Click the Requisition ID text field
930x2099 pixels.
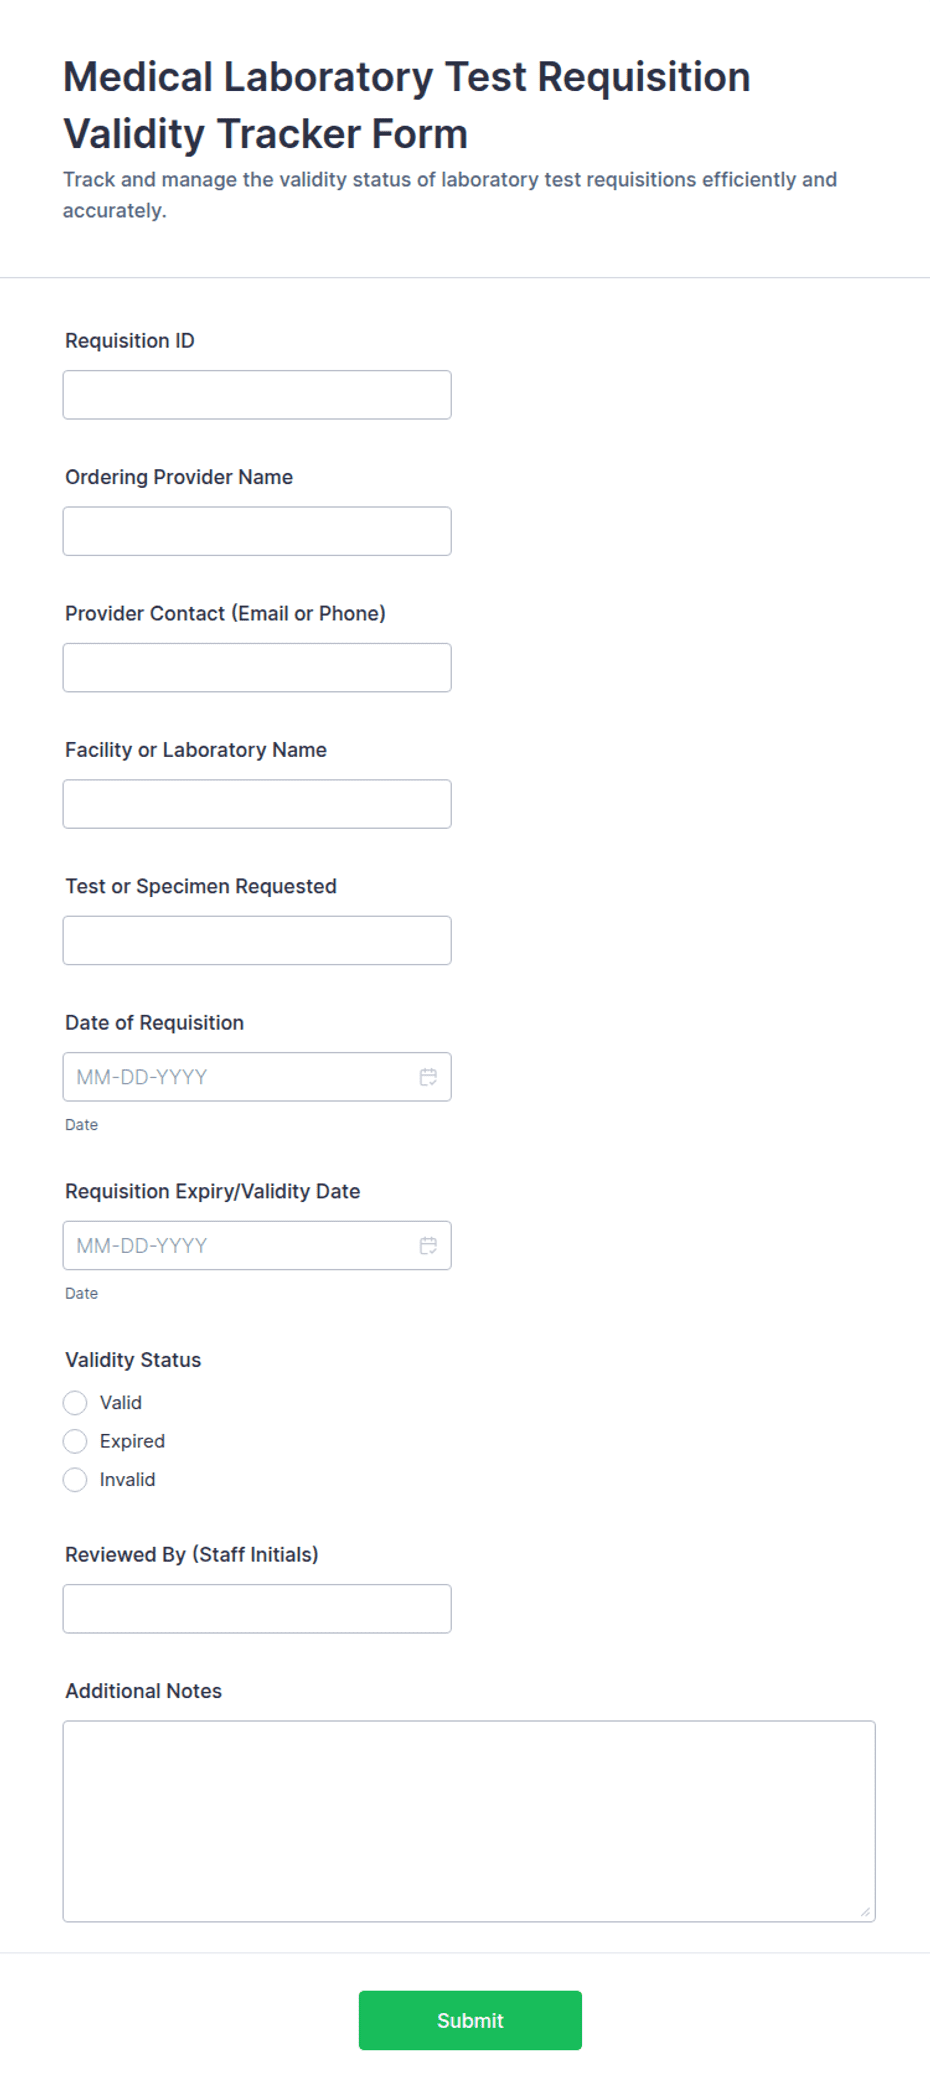(257, 395)
